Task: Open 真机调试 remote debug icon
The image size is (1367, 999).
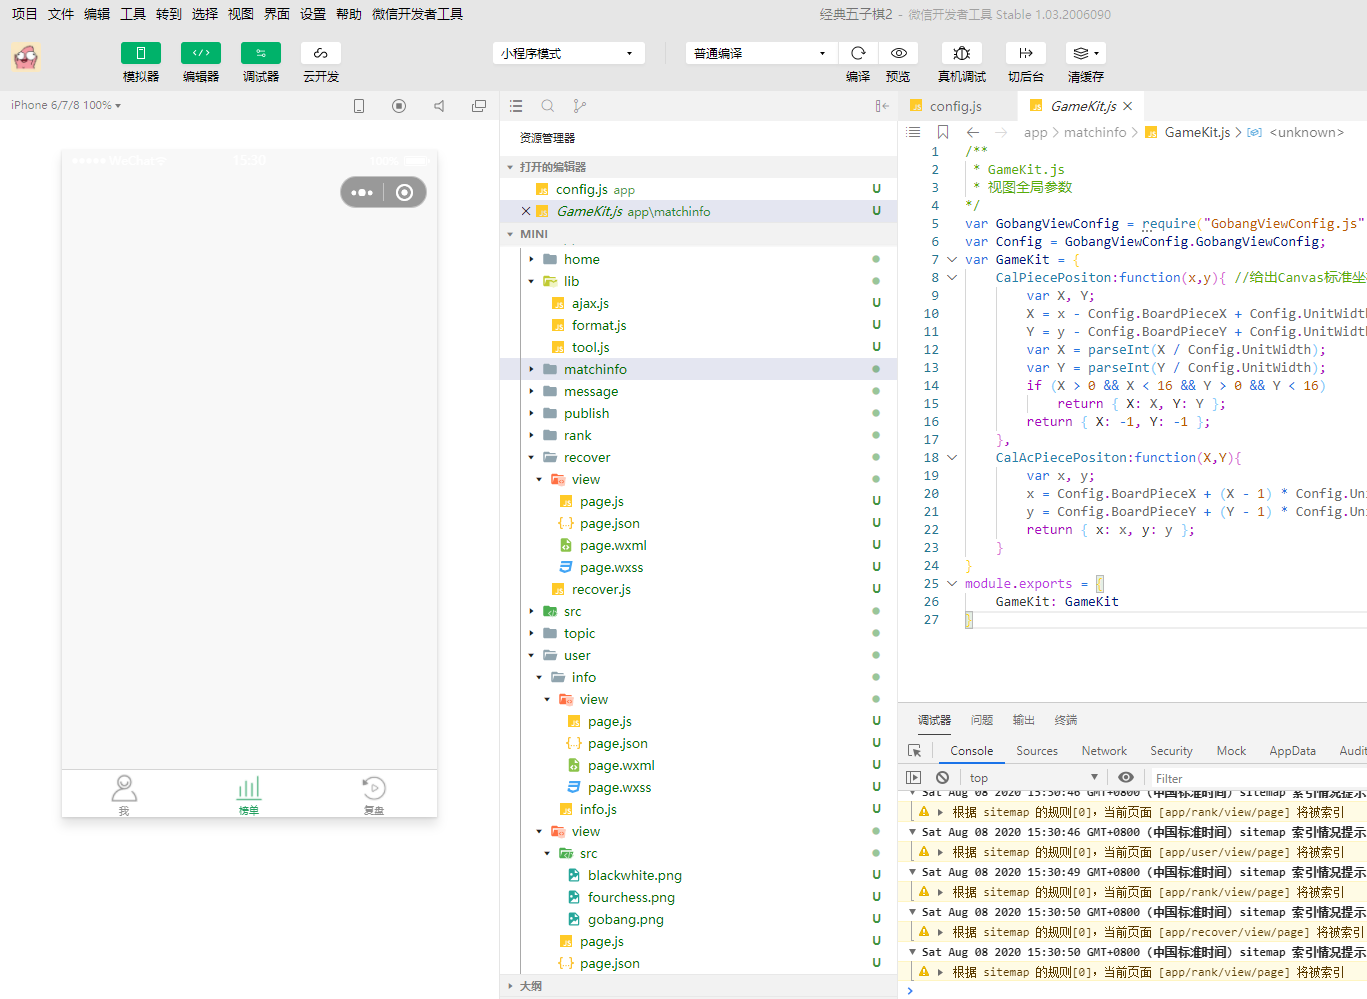Action: tap(961, 53)
